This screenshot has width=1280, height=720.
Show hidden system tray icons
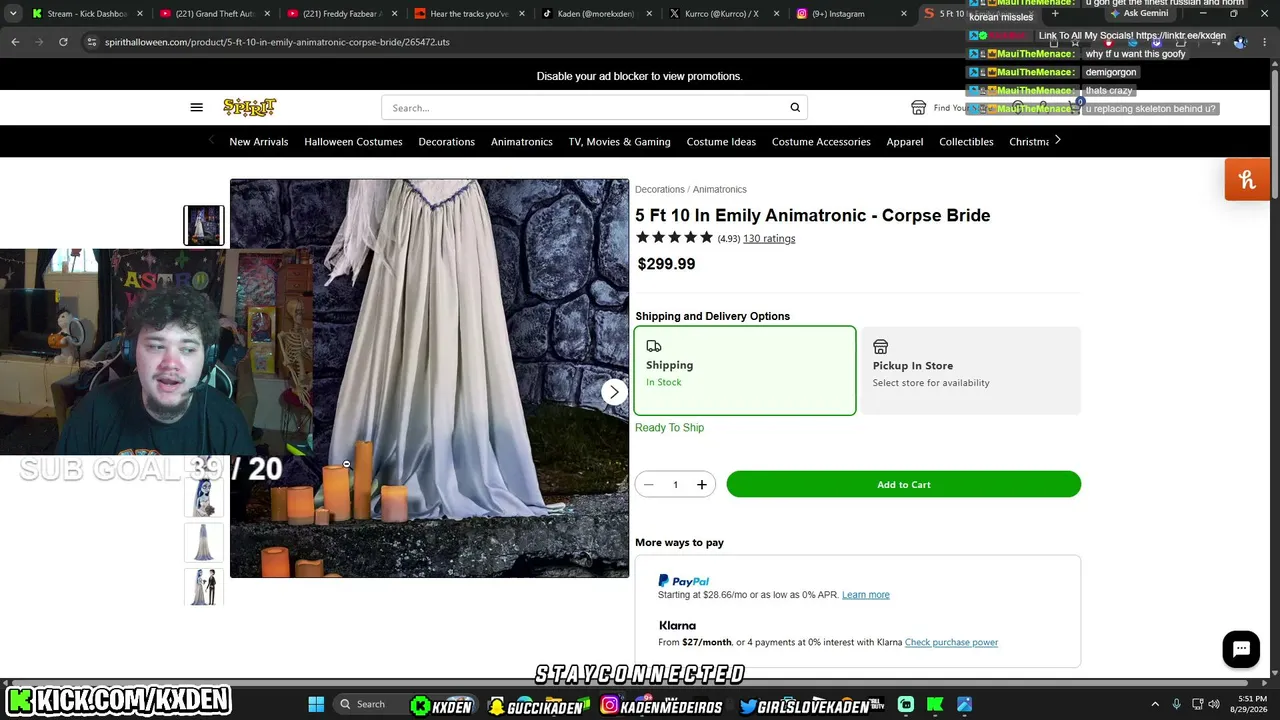(x=1155, y=704)
